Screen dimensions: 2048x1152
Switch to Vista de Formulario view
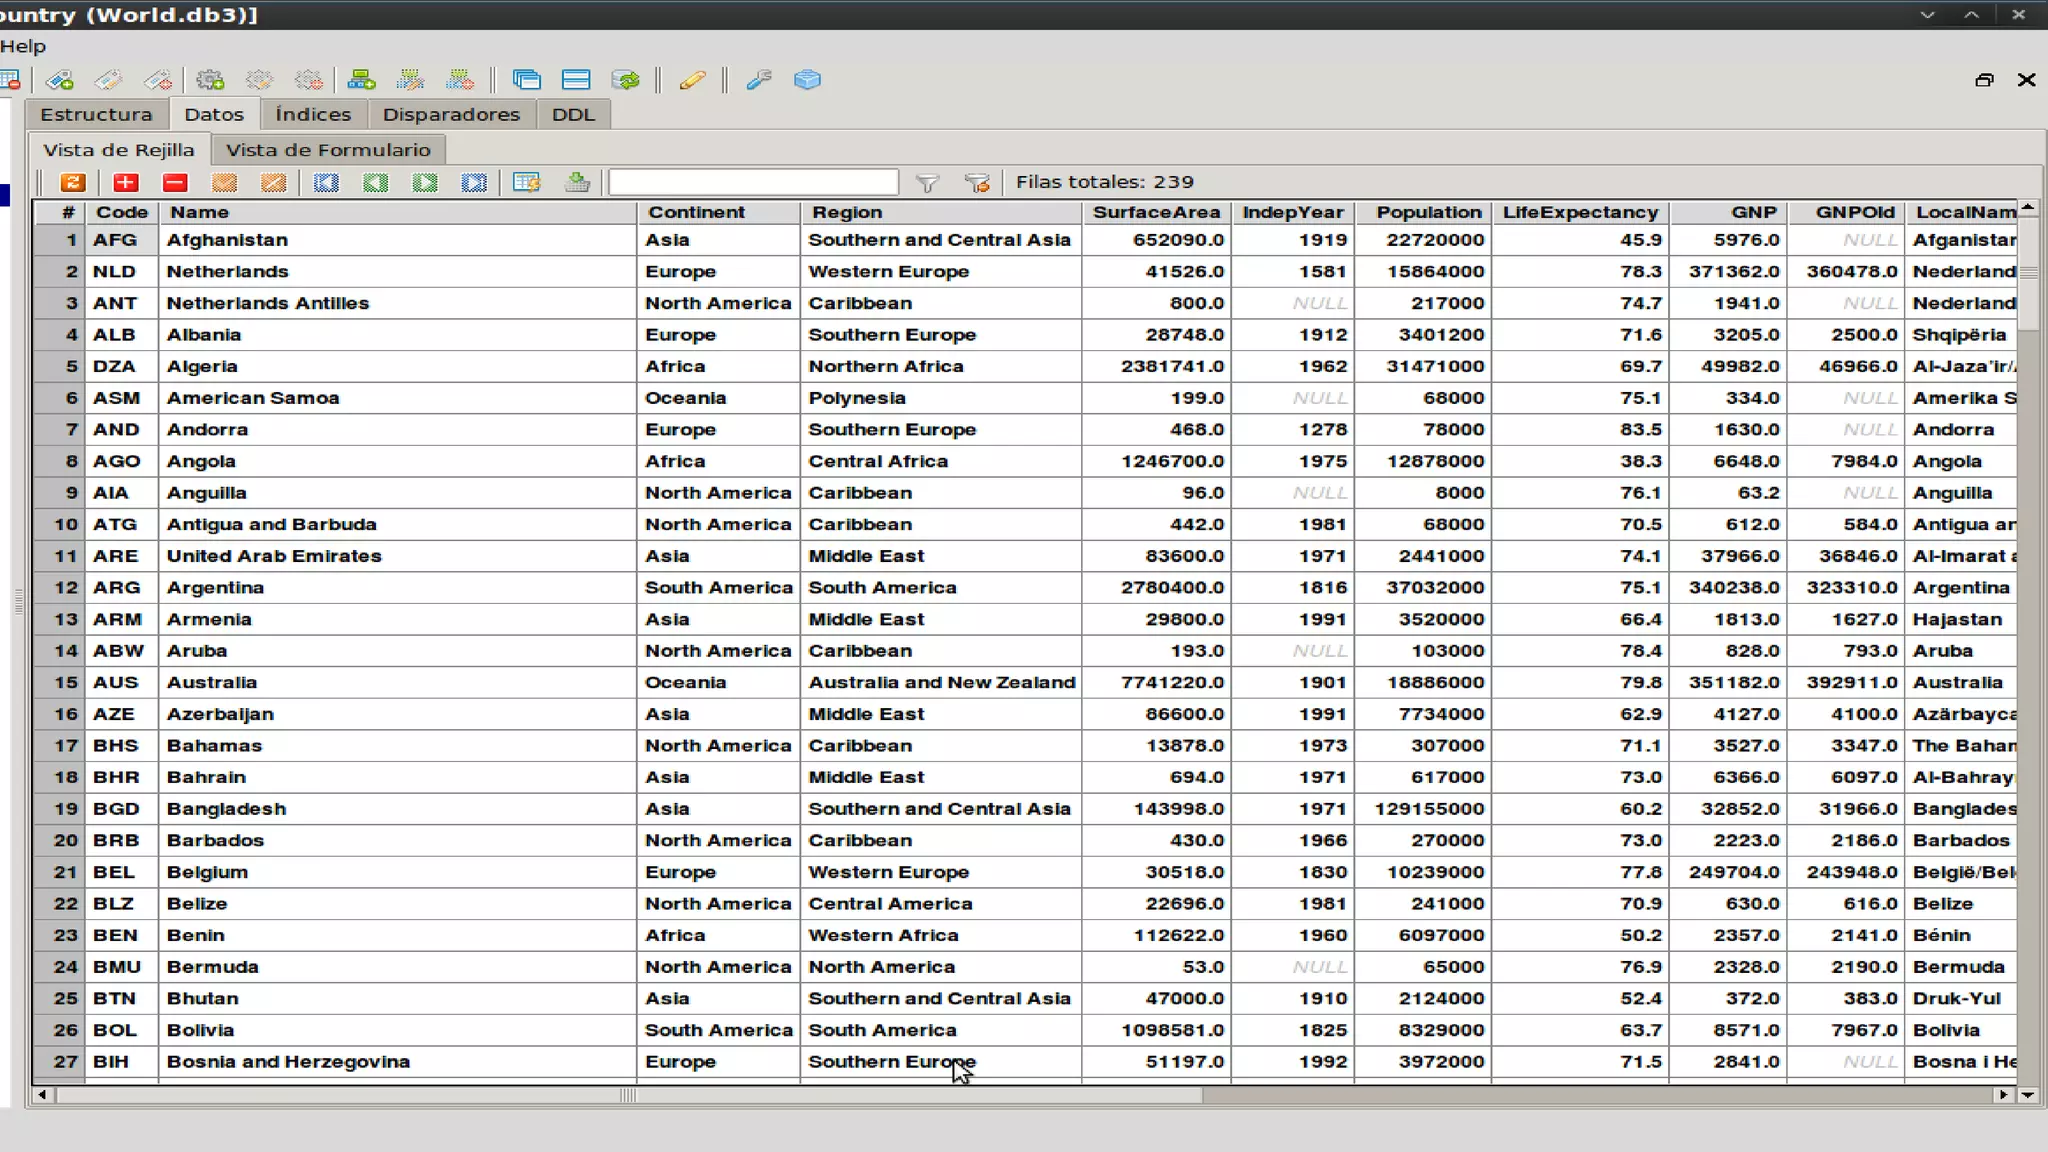tap(328, 150)
